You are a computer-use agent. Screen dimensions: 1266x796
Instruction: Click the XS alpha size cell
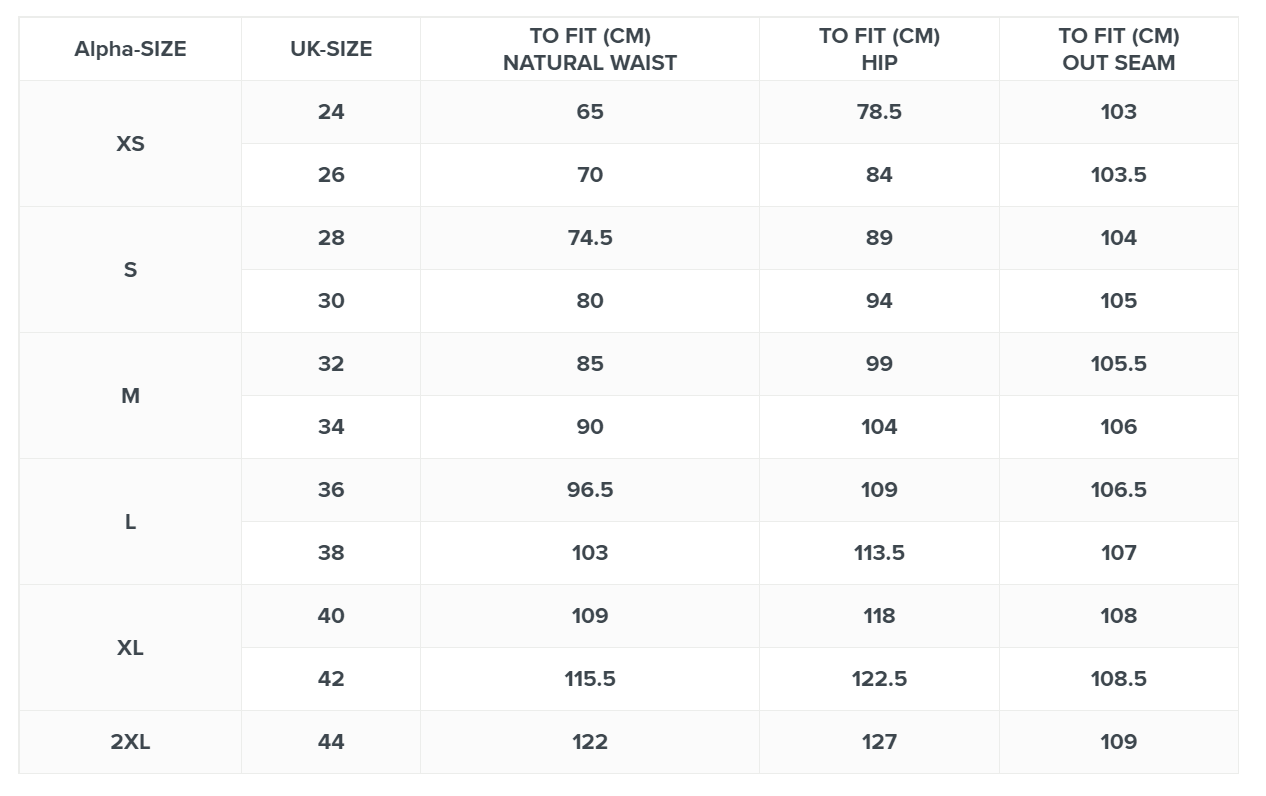tap(130, 143)
